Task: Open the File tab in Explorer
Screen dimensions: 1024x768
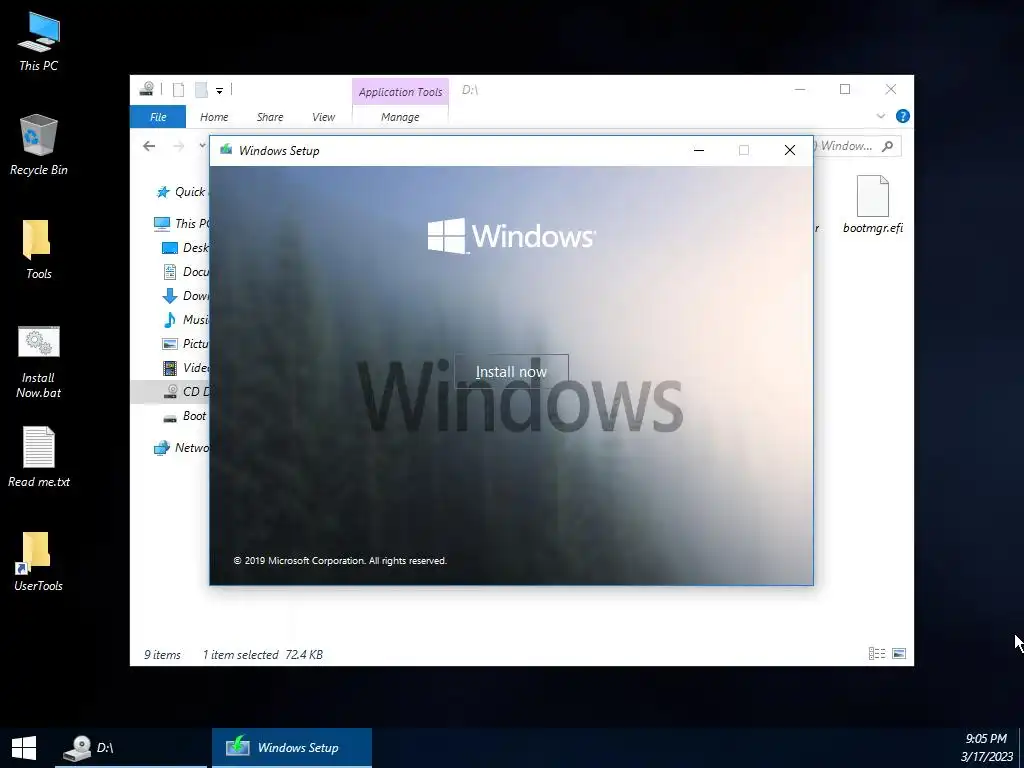Action: pos(158,117)
